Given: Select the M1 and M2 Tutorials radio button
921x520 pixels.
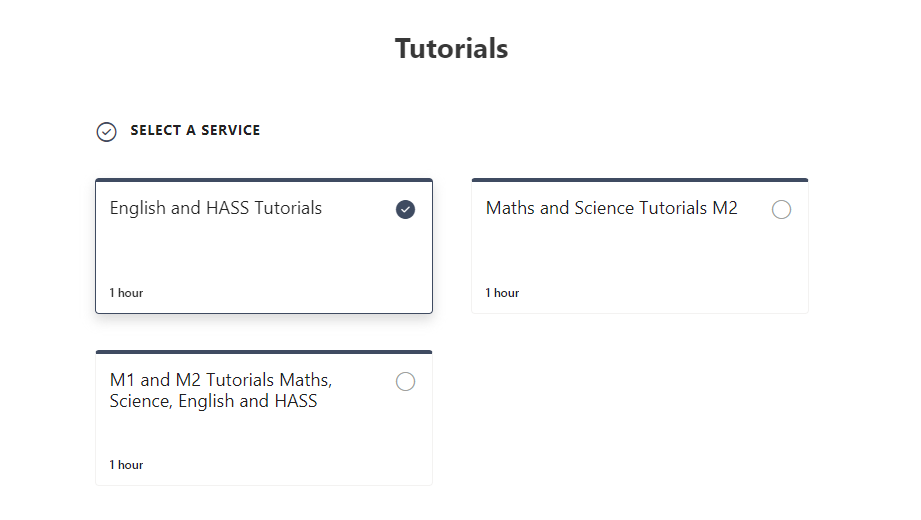Looking at the screenshot, I should click(405, 381).
